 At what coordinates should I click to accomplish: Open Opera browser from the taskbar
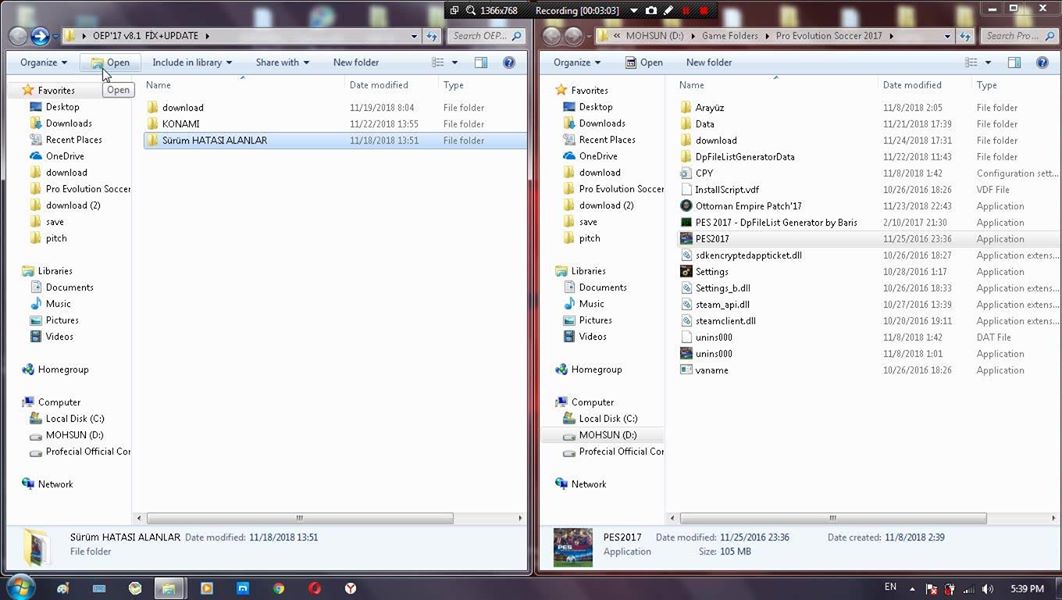coord(314,588)
